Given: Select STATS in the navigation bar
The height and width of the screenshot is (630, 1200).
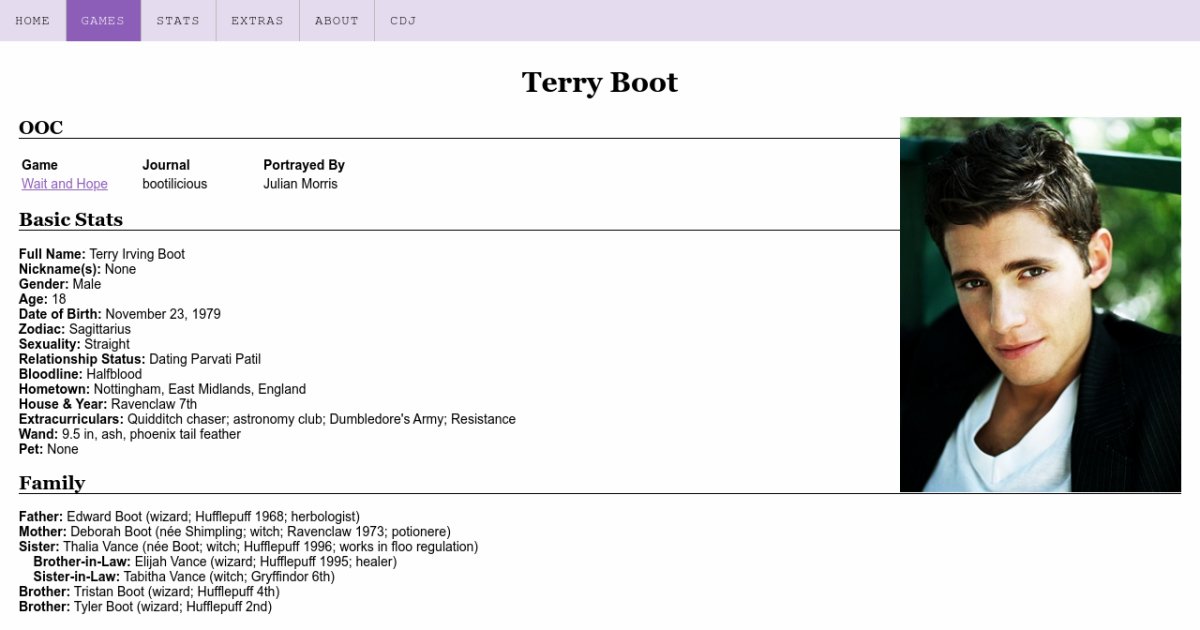Looking at the screenshot, I should click(178, 20).
